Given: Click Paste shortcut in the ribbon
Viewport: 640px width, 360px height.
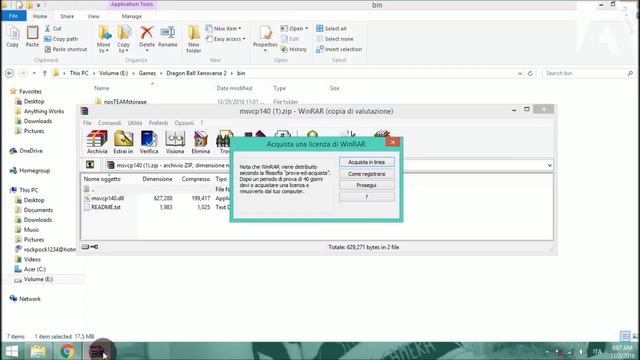Looking at the screenshot, I should click(x=66, y=49).
